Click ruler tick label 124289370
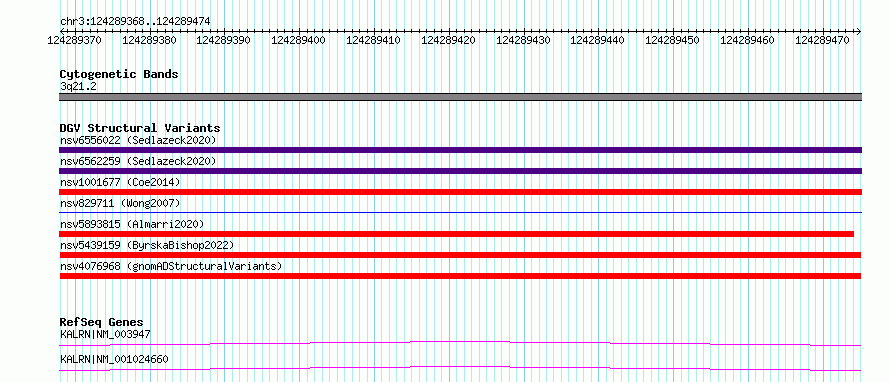Image resolution: width=890 pixels, height=382 pixels. point(74,41)
